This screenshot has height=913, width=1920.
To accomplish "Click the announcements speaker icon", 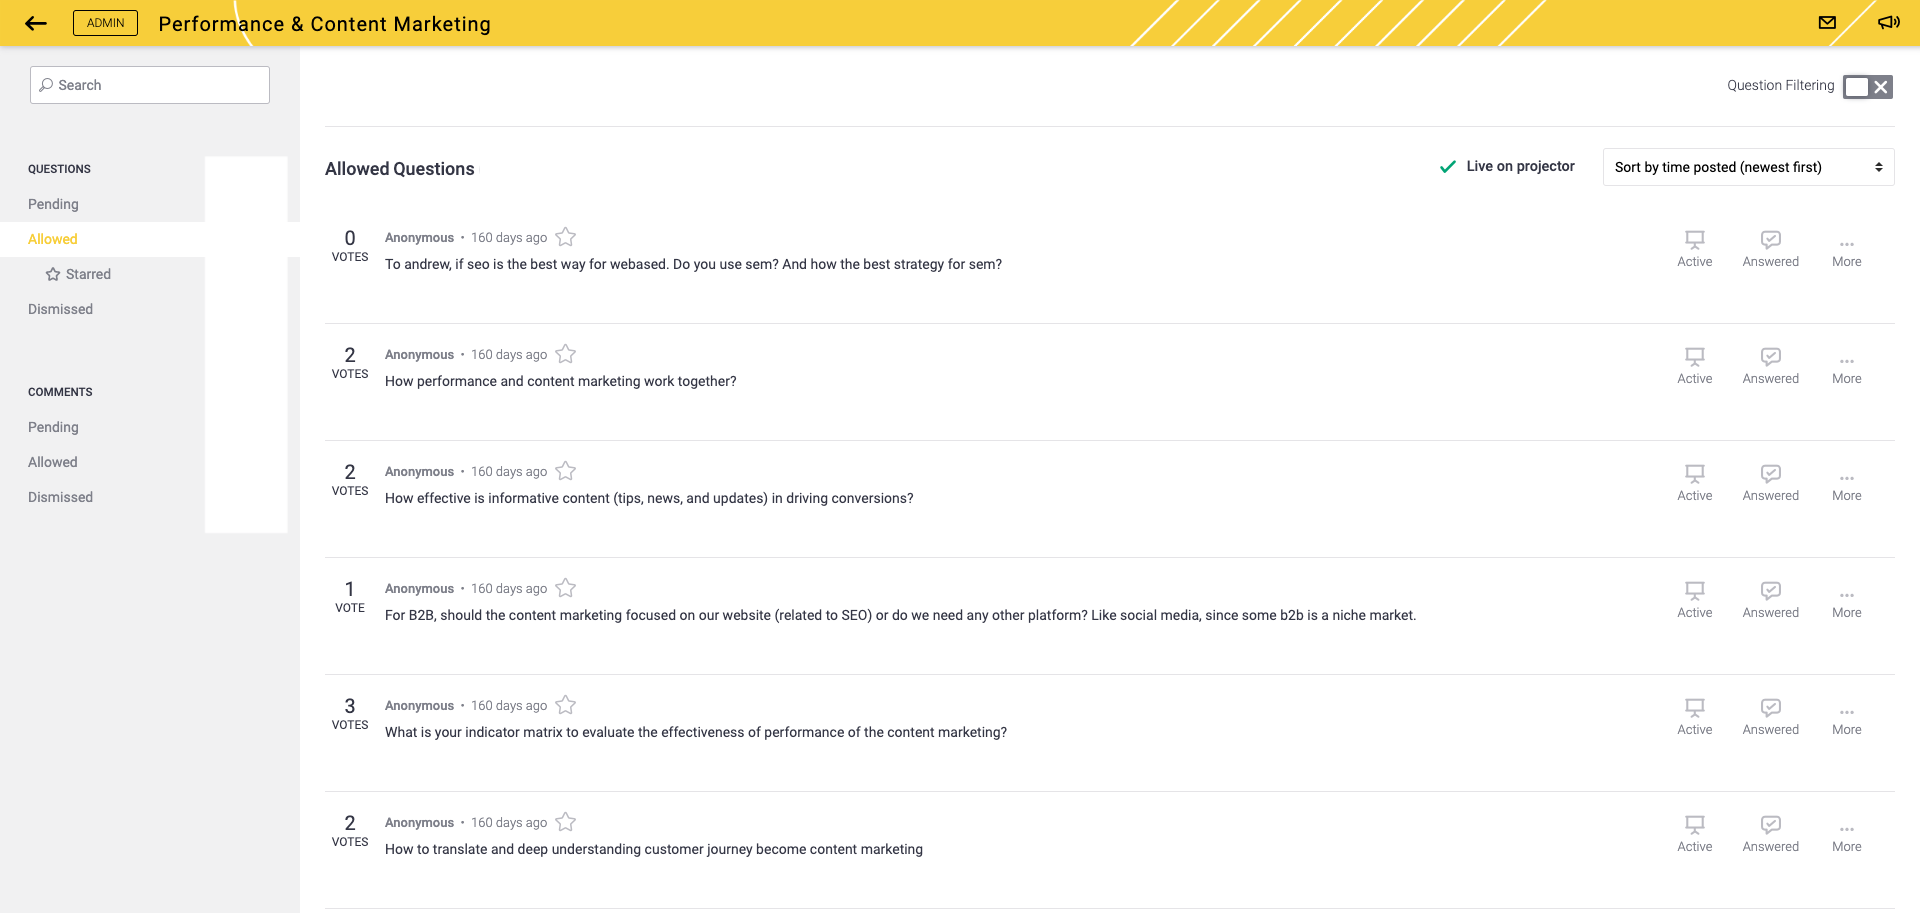I will coord(1888,22).
